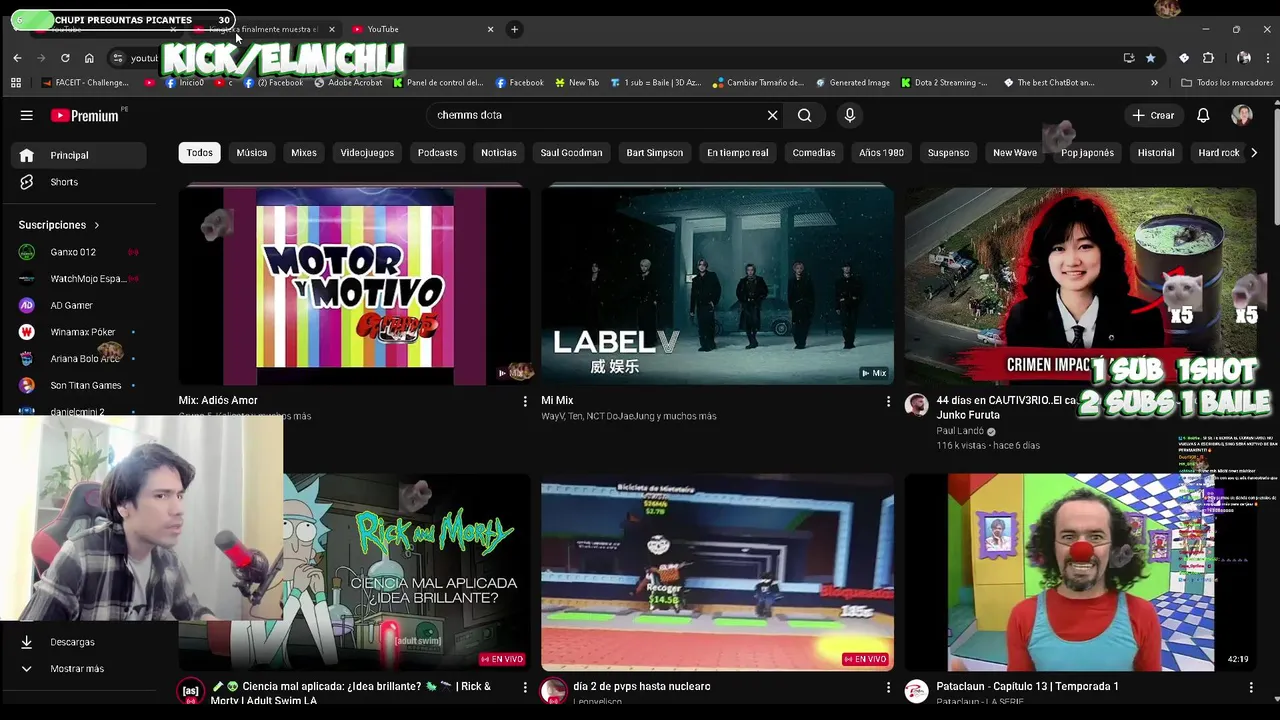Click the Crear button
The image size is (1280, 720).
[x=1152, y=115]
